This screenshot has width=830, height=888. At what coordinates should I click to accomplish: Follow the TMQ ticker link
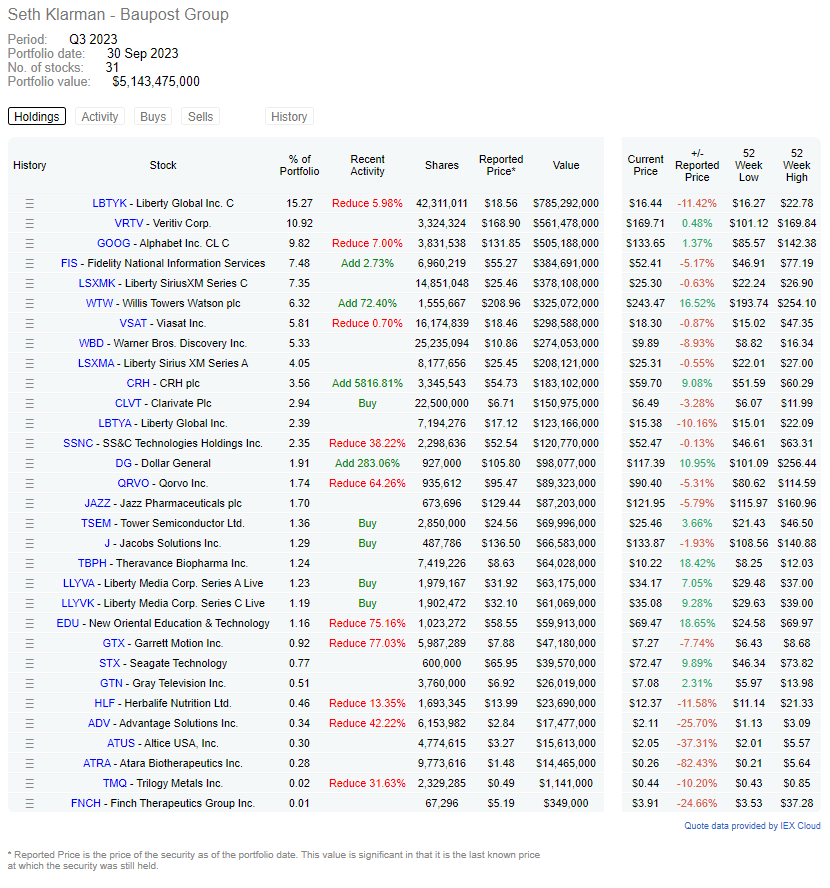(x=114, y=783)
